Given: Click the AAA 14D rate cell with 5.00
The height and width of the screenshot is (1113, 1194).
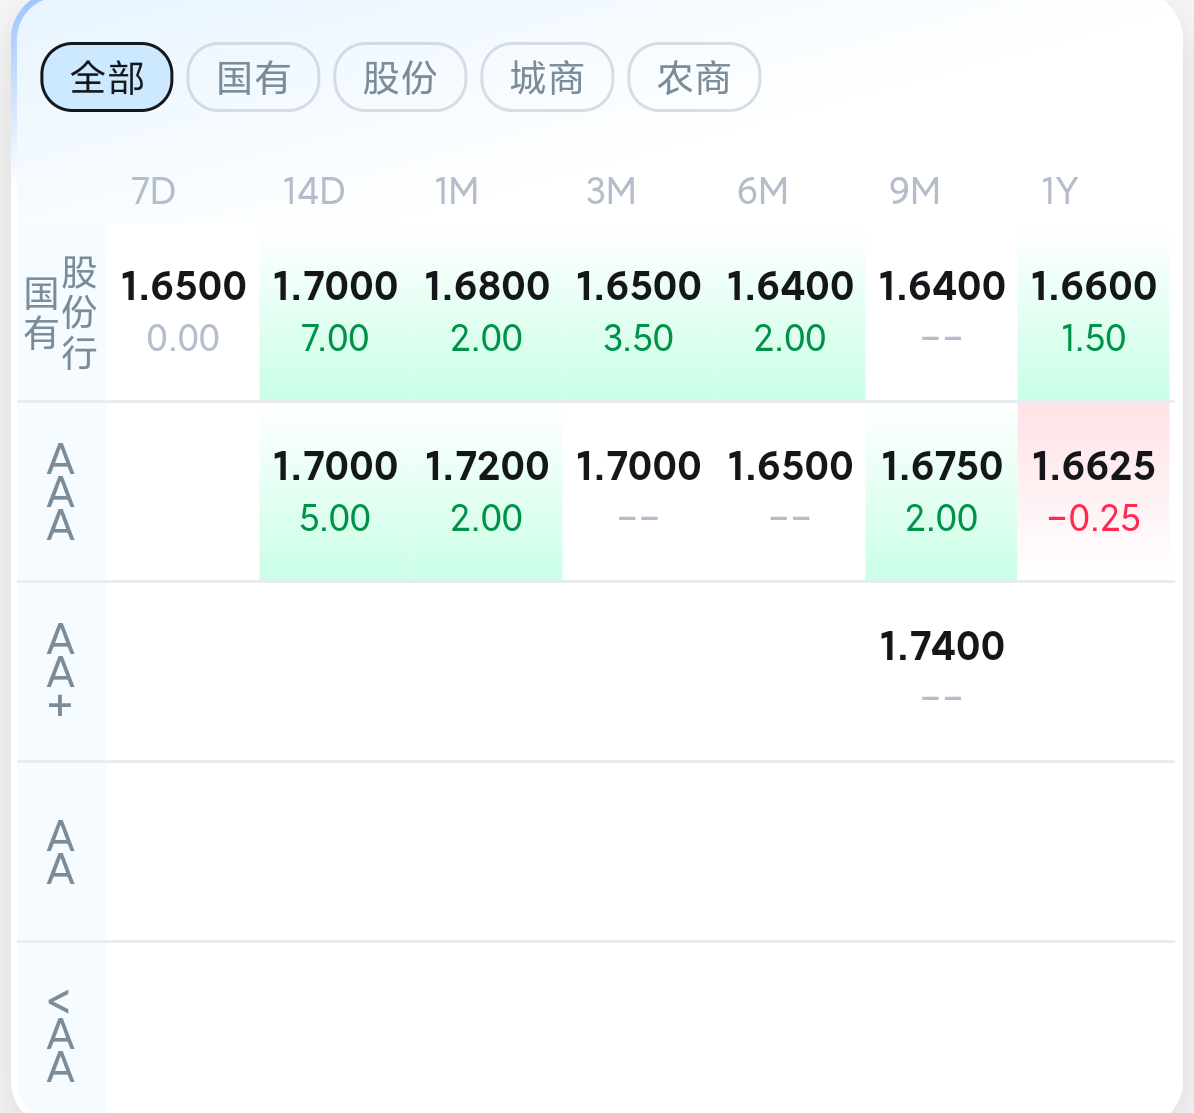Looking at the screenshot, I should [335, 492].
